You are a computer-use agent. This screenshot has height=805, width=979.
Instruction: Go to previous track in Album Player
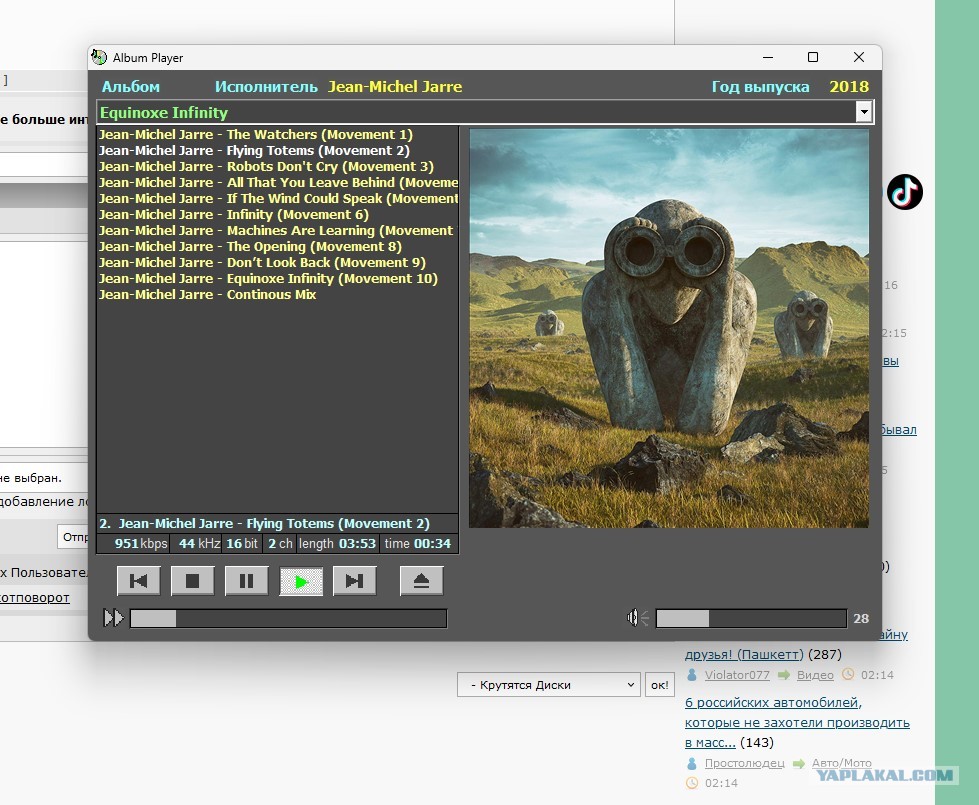coord(139,581)
